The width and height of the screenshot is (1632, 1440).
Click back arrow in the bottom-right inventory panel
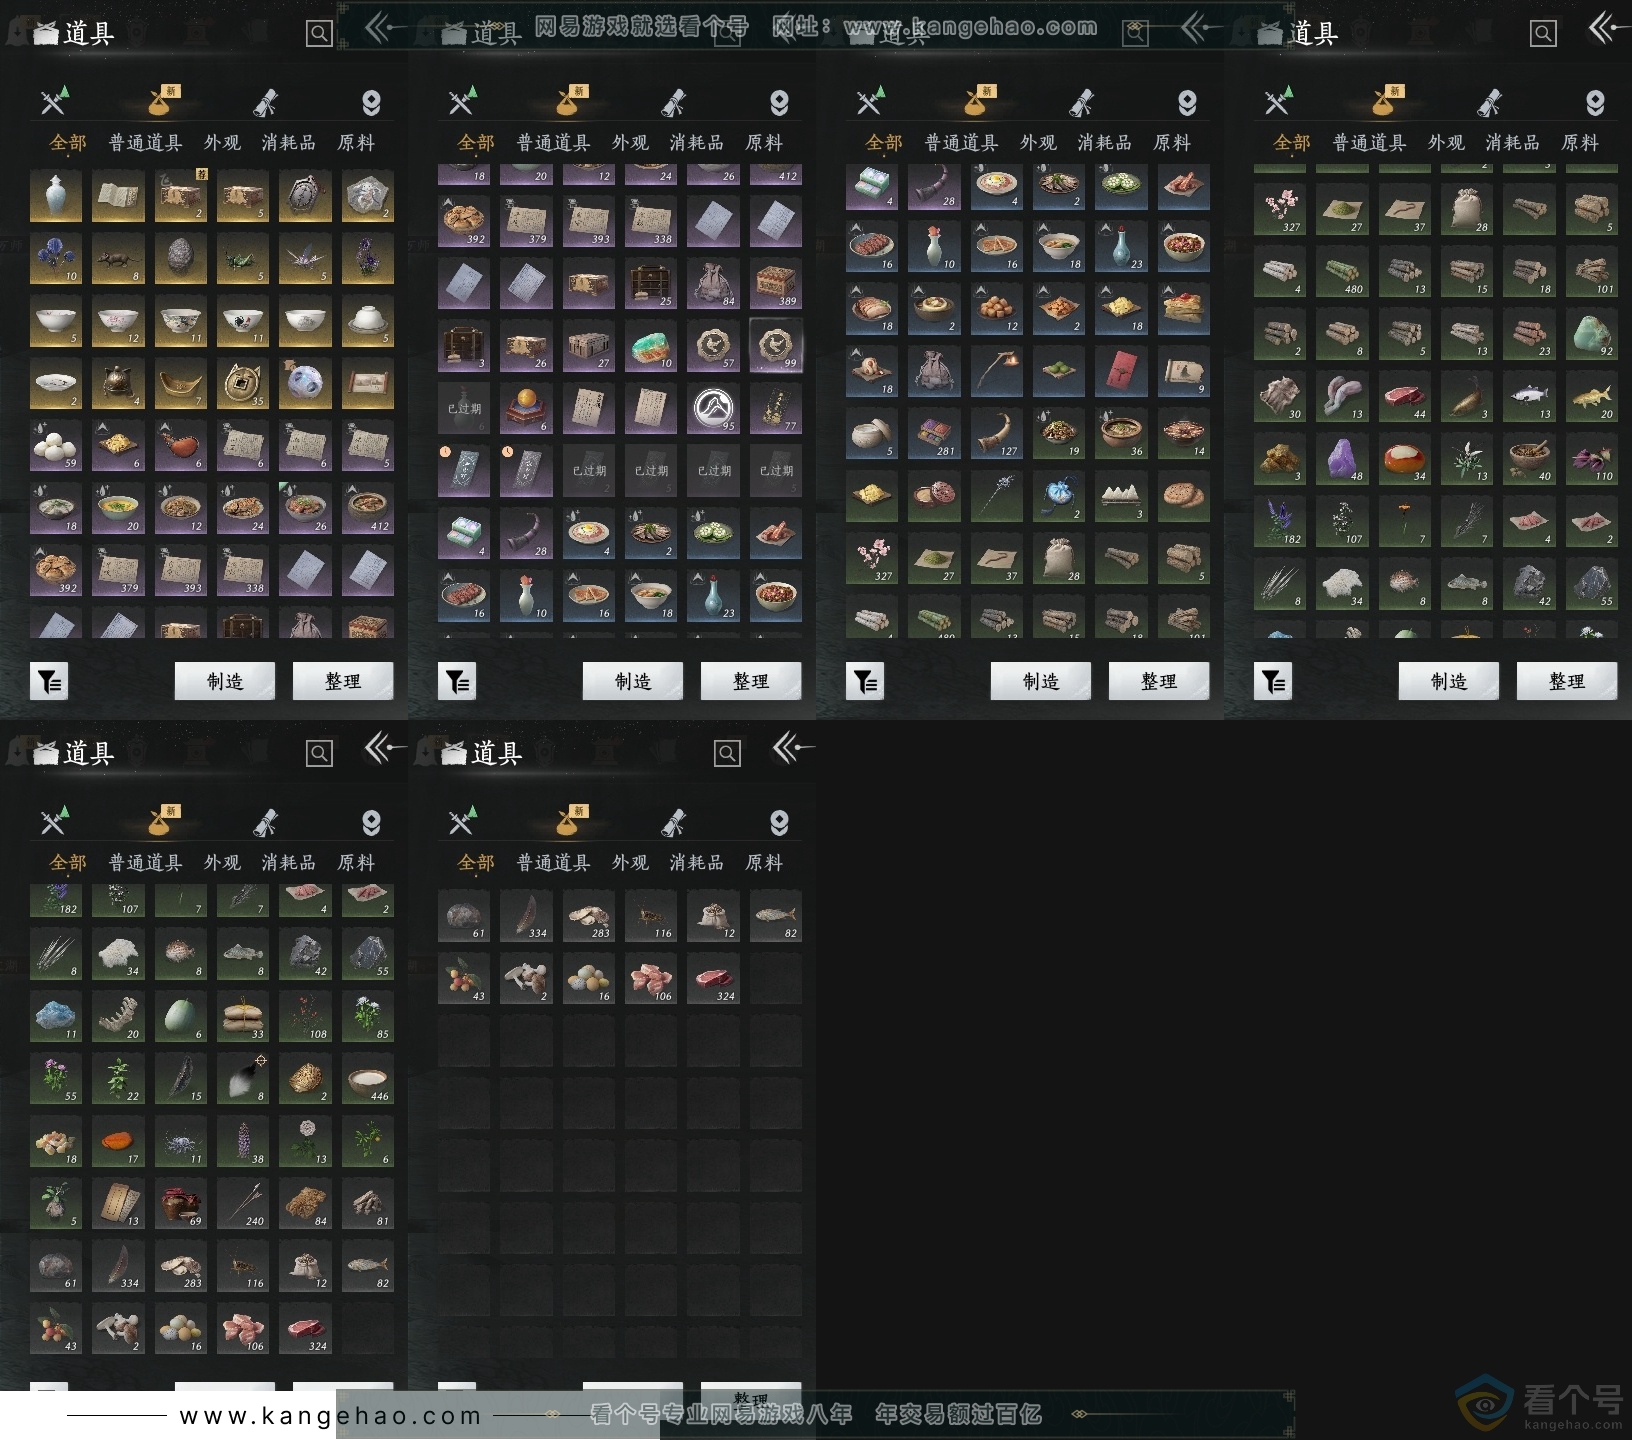[793, 747]
